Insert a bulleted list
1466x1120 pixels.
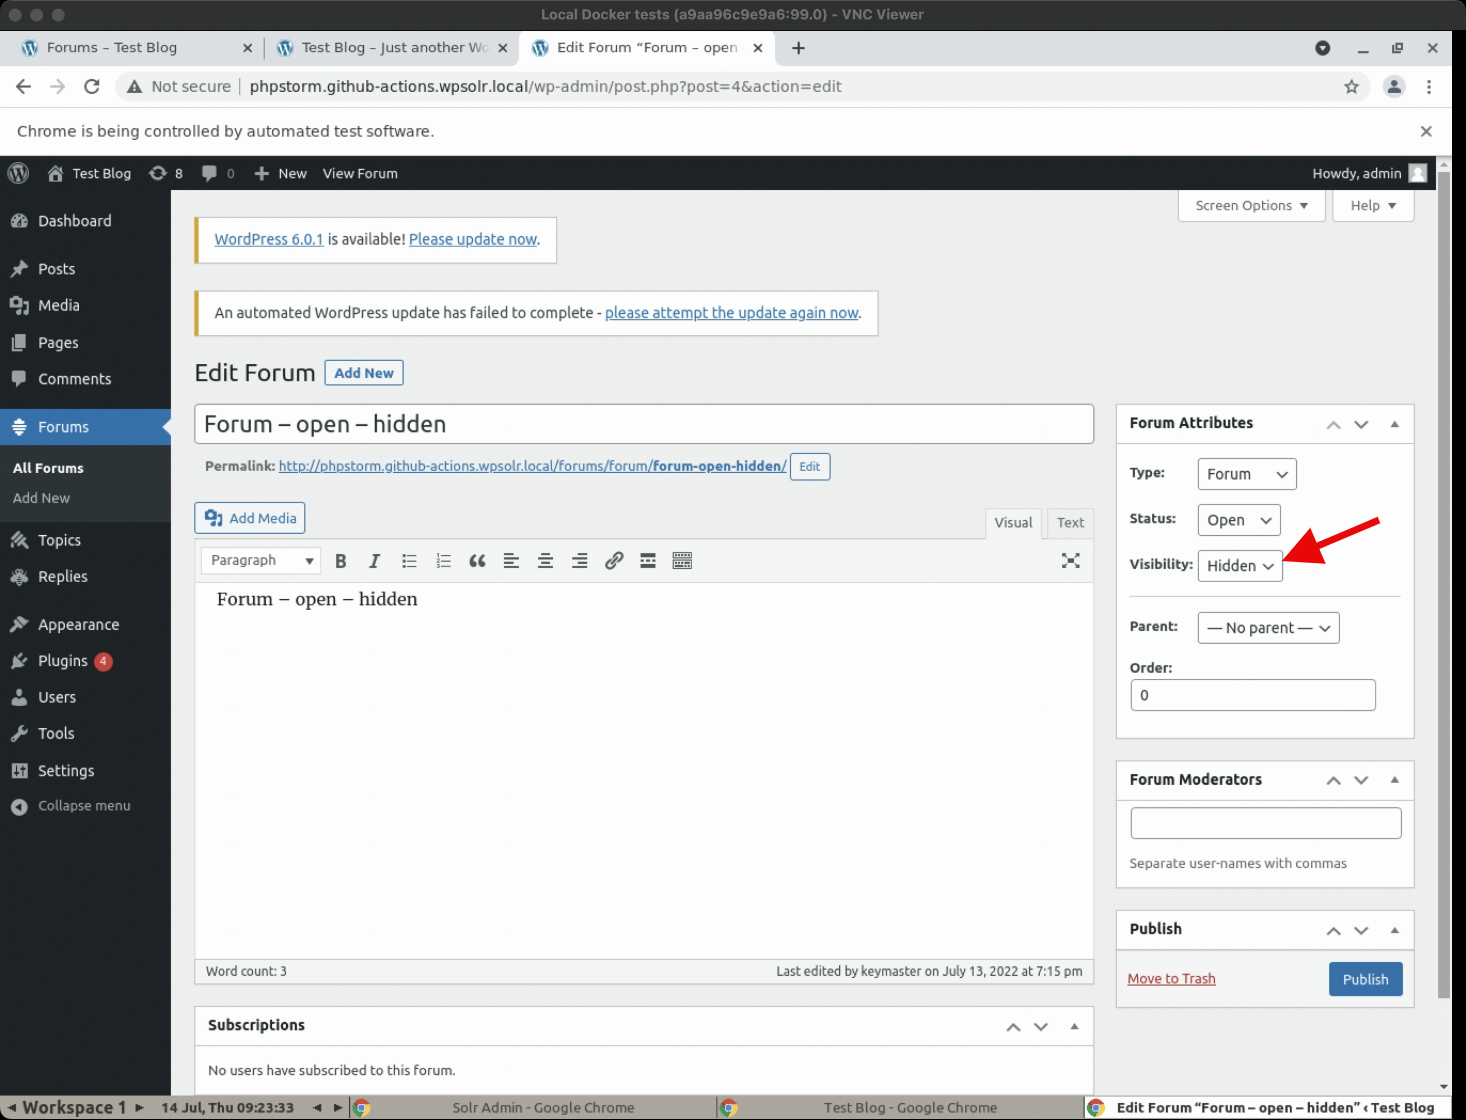coord(409,561)
